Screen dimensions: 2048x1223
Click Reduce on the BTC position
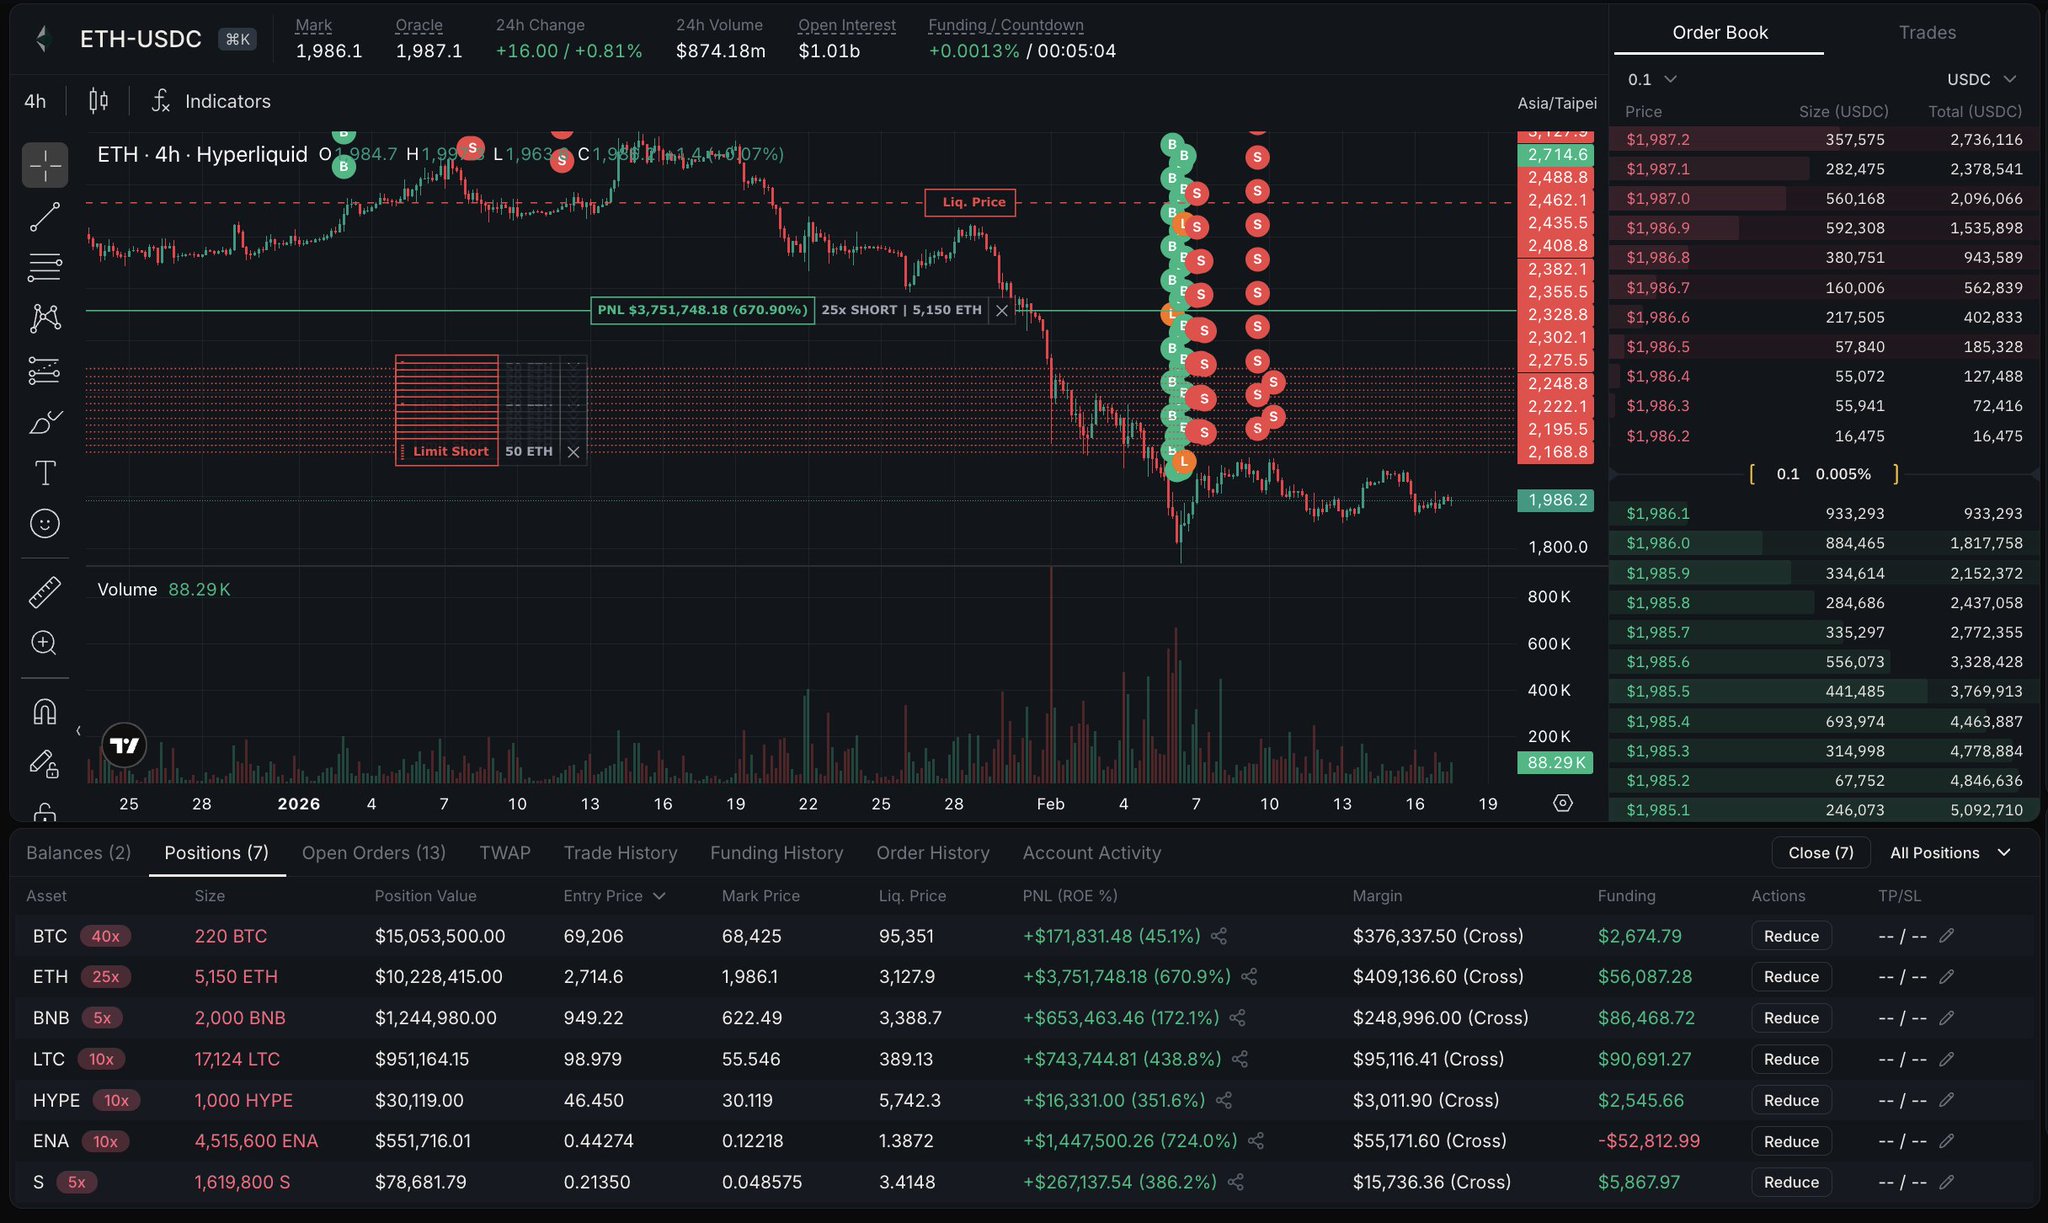(x=1790, y=936)
